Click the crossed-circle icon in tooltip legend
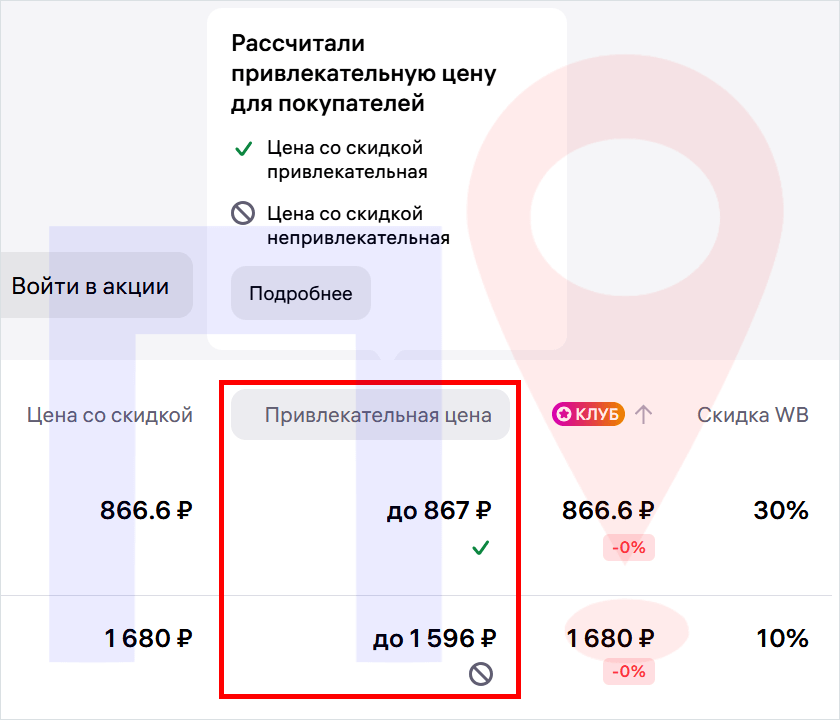 pos(243,213)
